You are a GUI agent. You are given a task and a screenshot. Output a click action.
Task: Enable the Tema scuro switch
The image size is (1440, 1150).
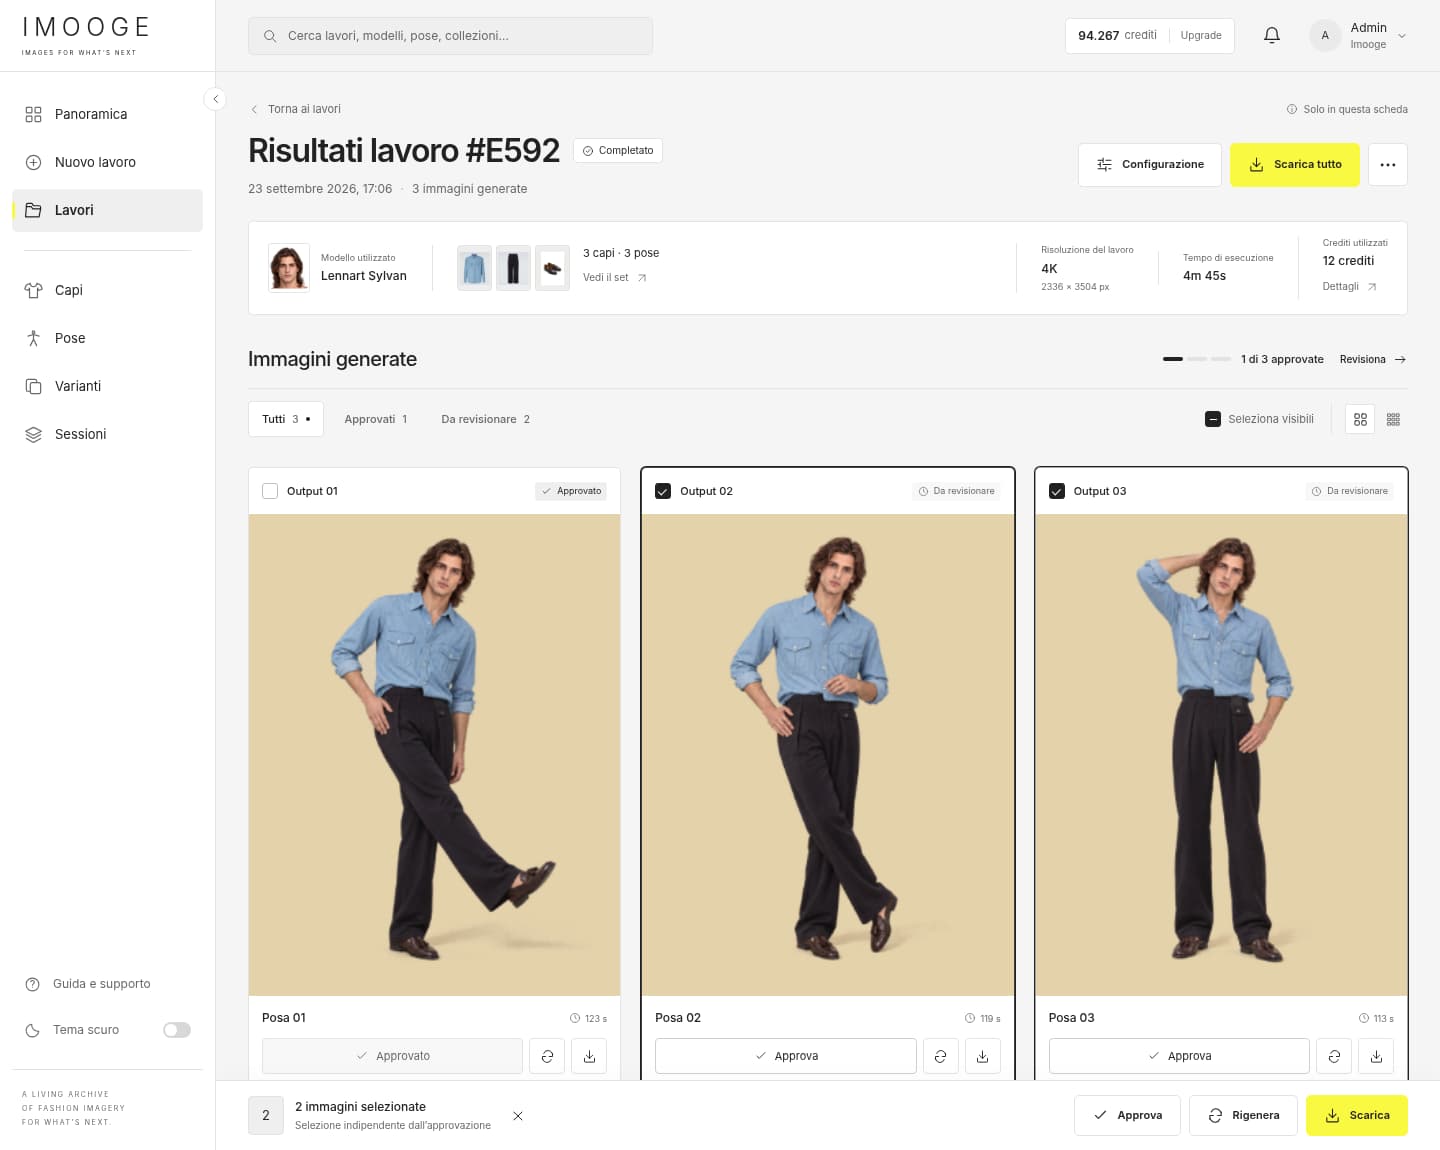coord(177,1030)
